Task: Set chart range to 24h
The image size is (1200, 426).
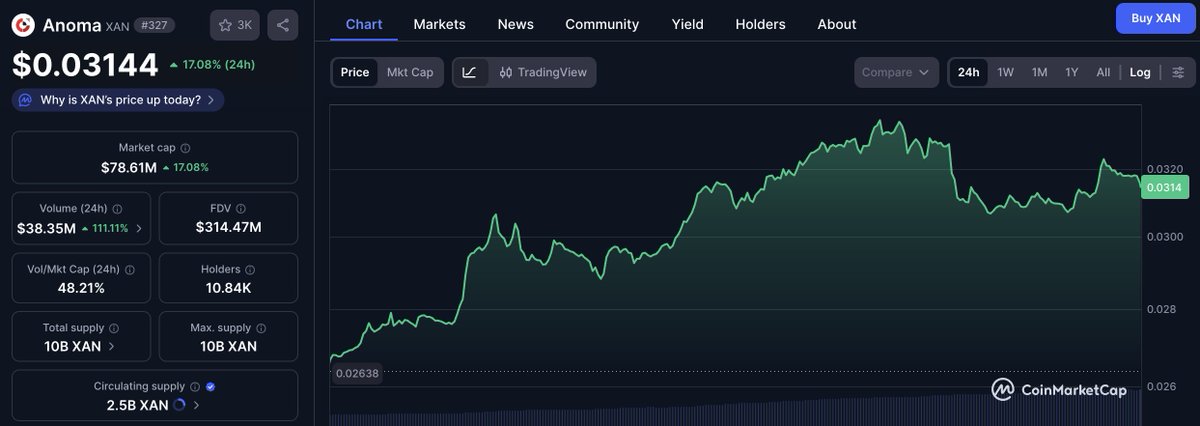Action: click(968, 72)
